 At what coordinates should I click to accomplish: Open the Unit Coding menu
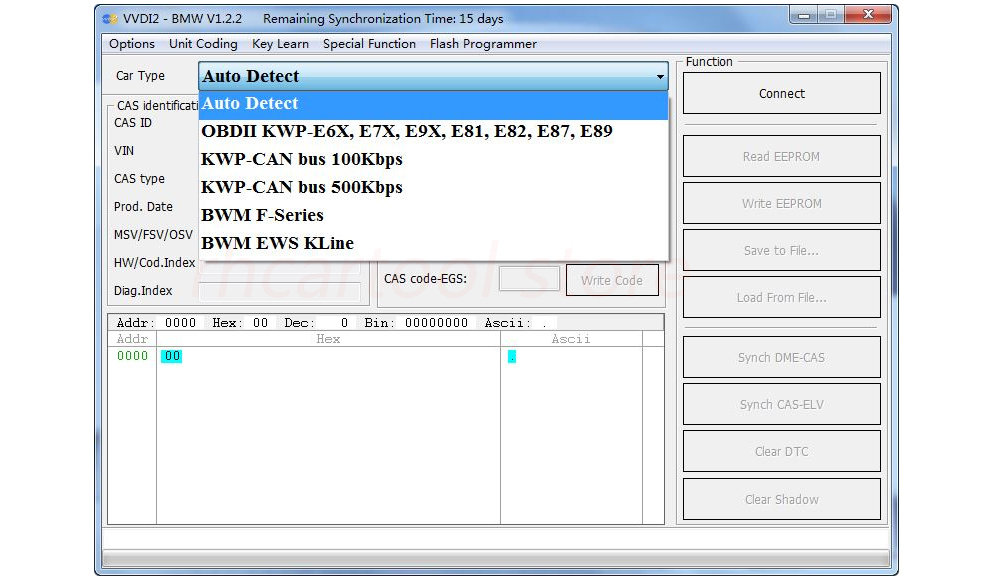pyautogui.click(x=203, y=44)
